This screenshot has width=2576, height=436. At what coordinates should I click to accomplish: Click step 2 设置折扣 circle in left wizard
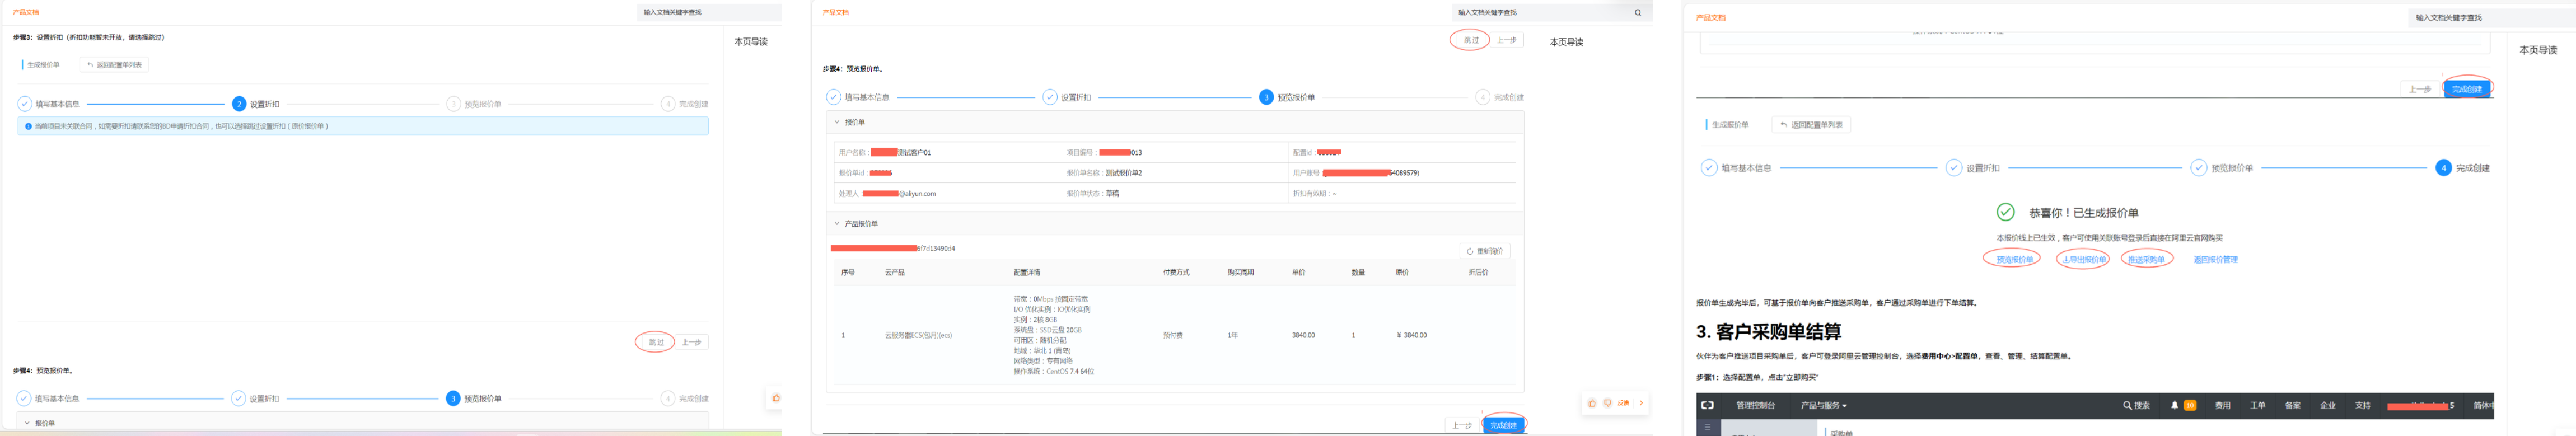pos(239,104)
